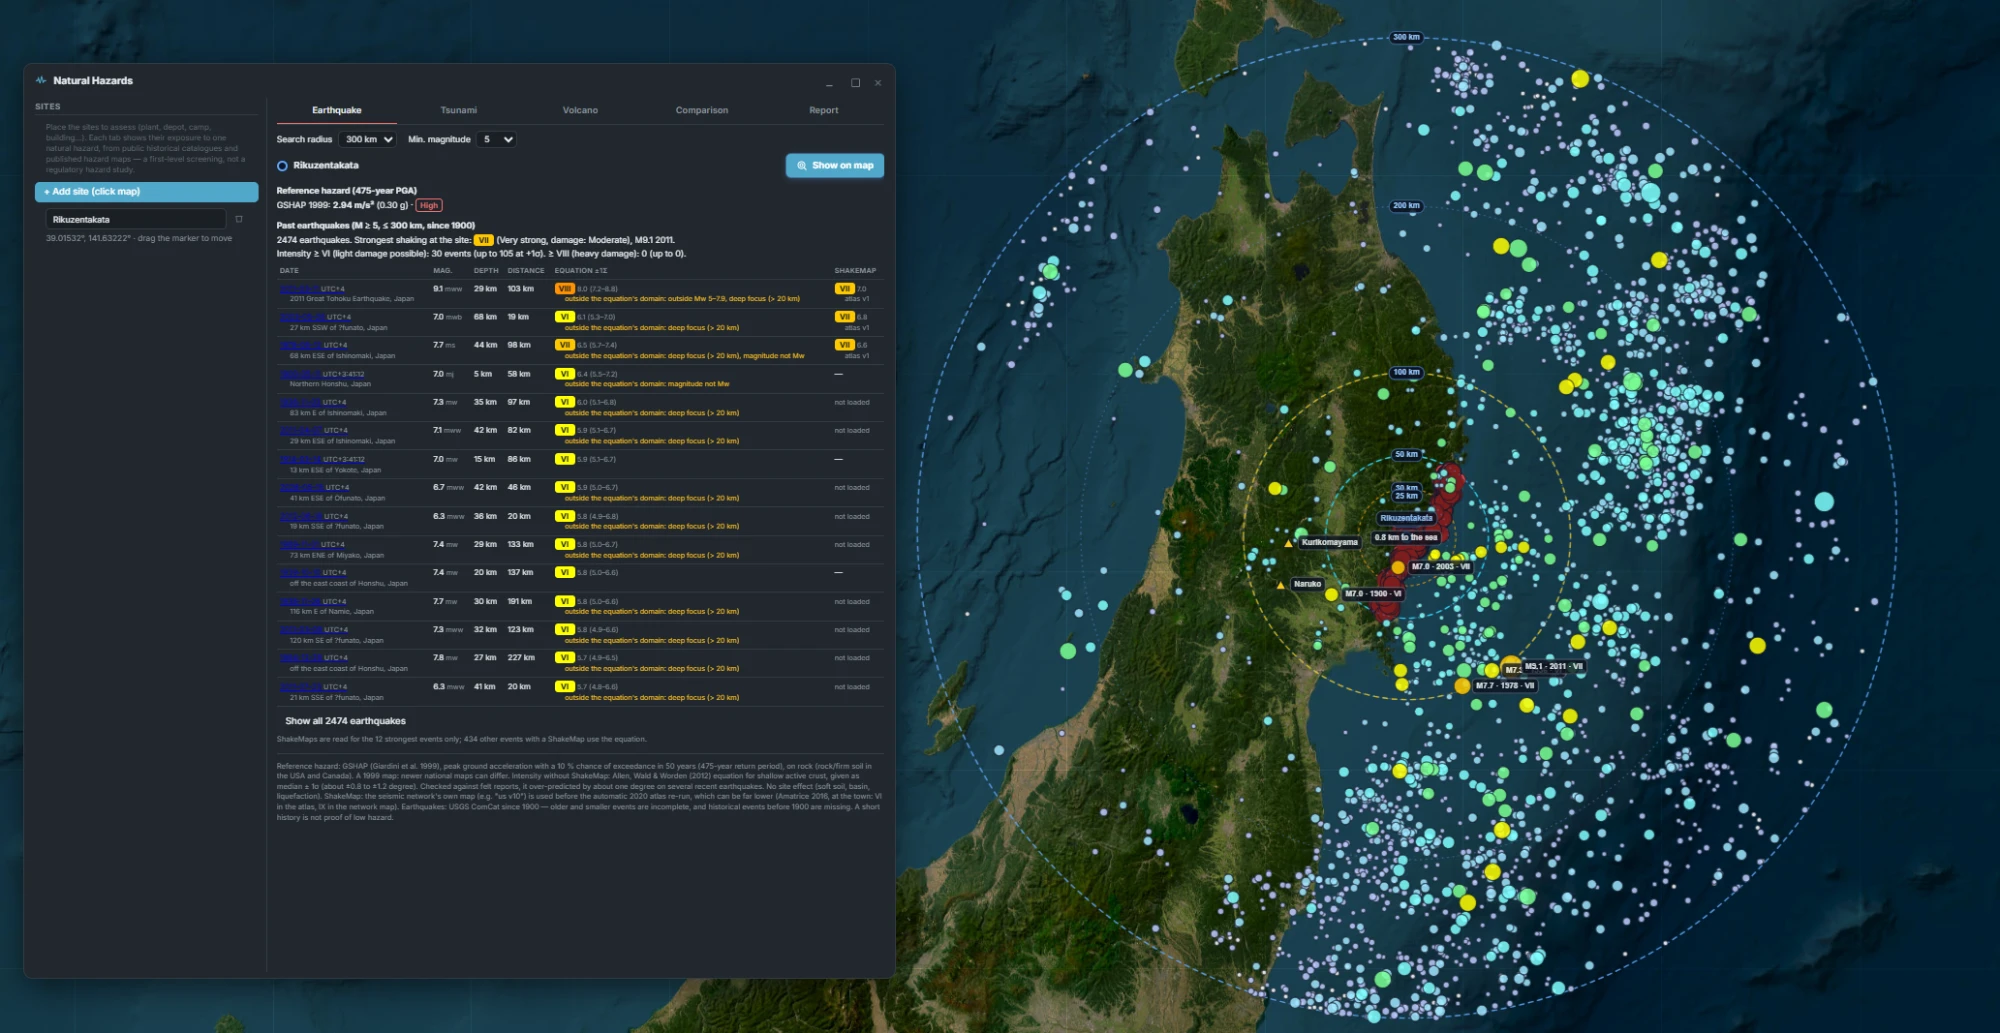Open the Min. magnitude dropdown
The image size is (2000, 1033).
pyautogui.click(x=497, y=140)
